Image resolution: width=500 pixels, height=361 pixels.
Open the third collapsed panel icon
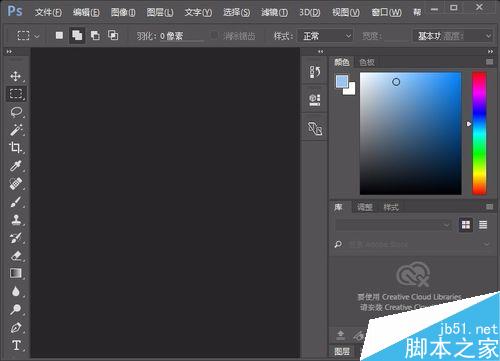click(314, 128)
